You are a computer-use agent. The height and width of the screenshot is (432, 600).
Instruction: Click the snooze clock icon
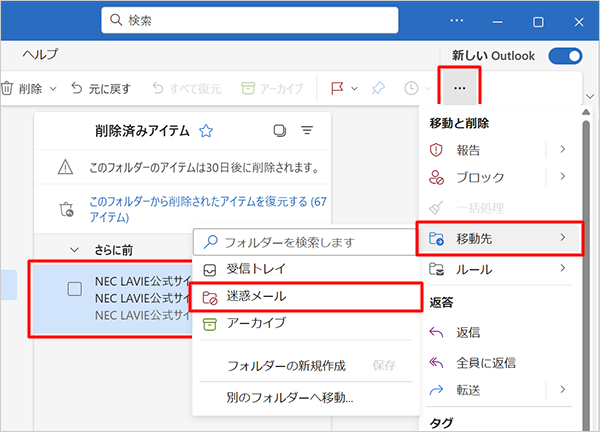pos(411,88)
